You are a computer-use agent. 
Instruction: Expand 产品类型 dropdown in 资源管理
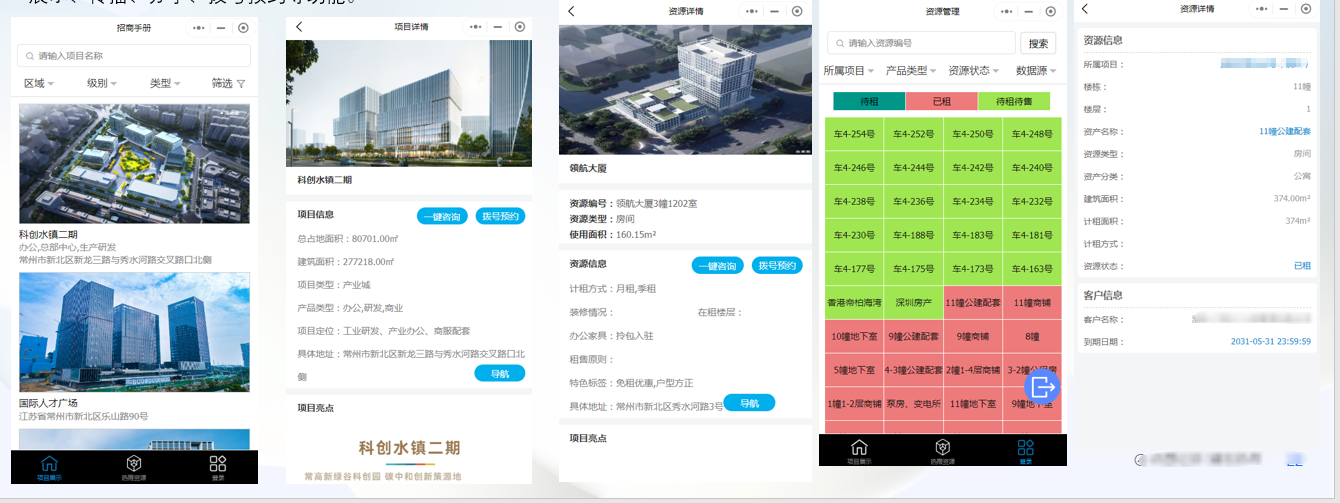[911, 71]
